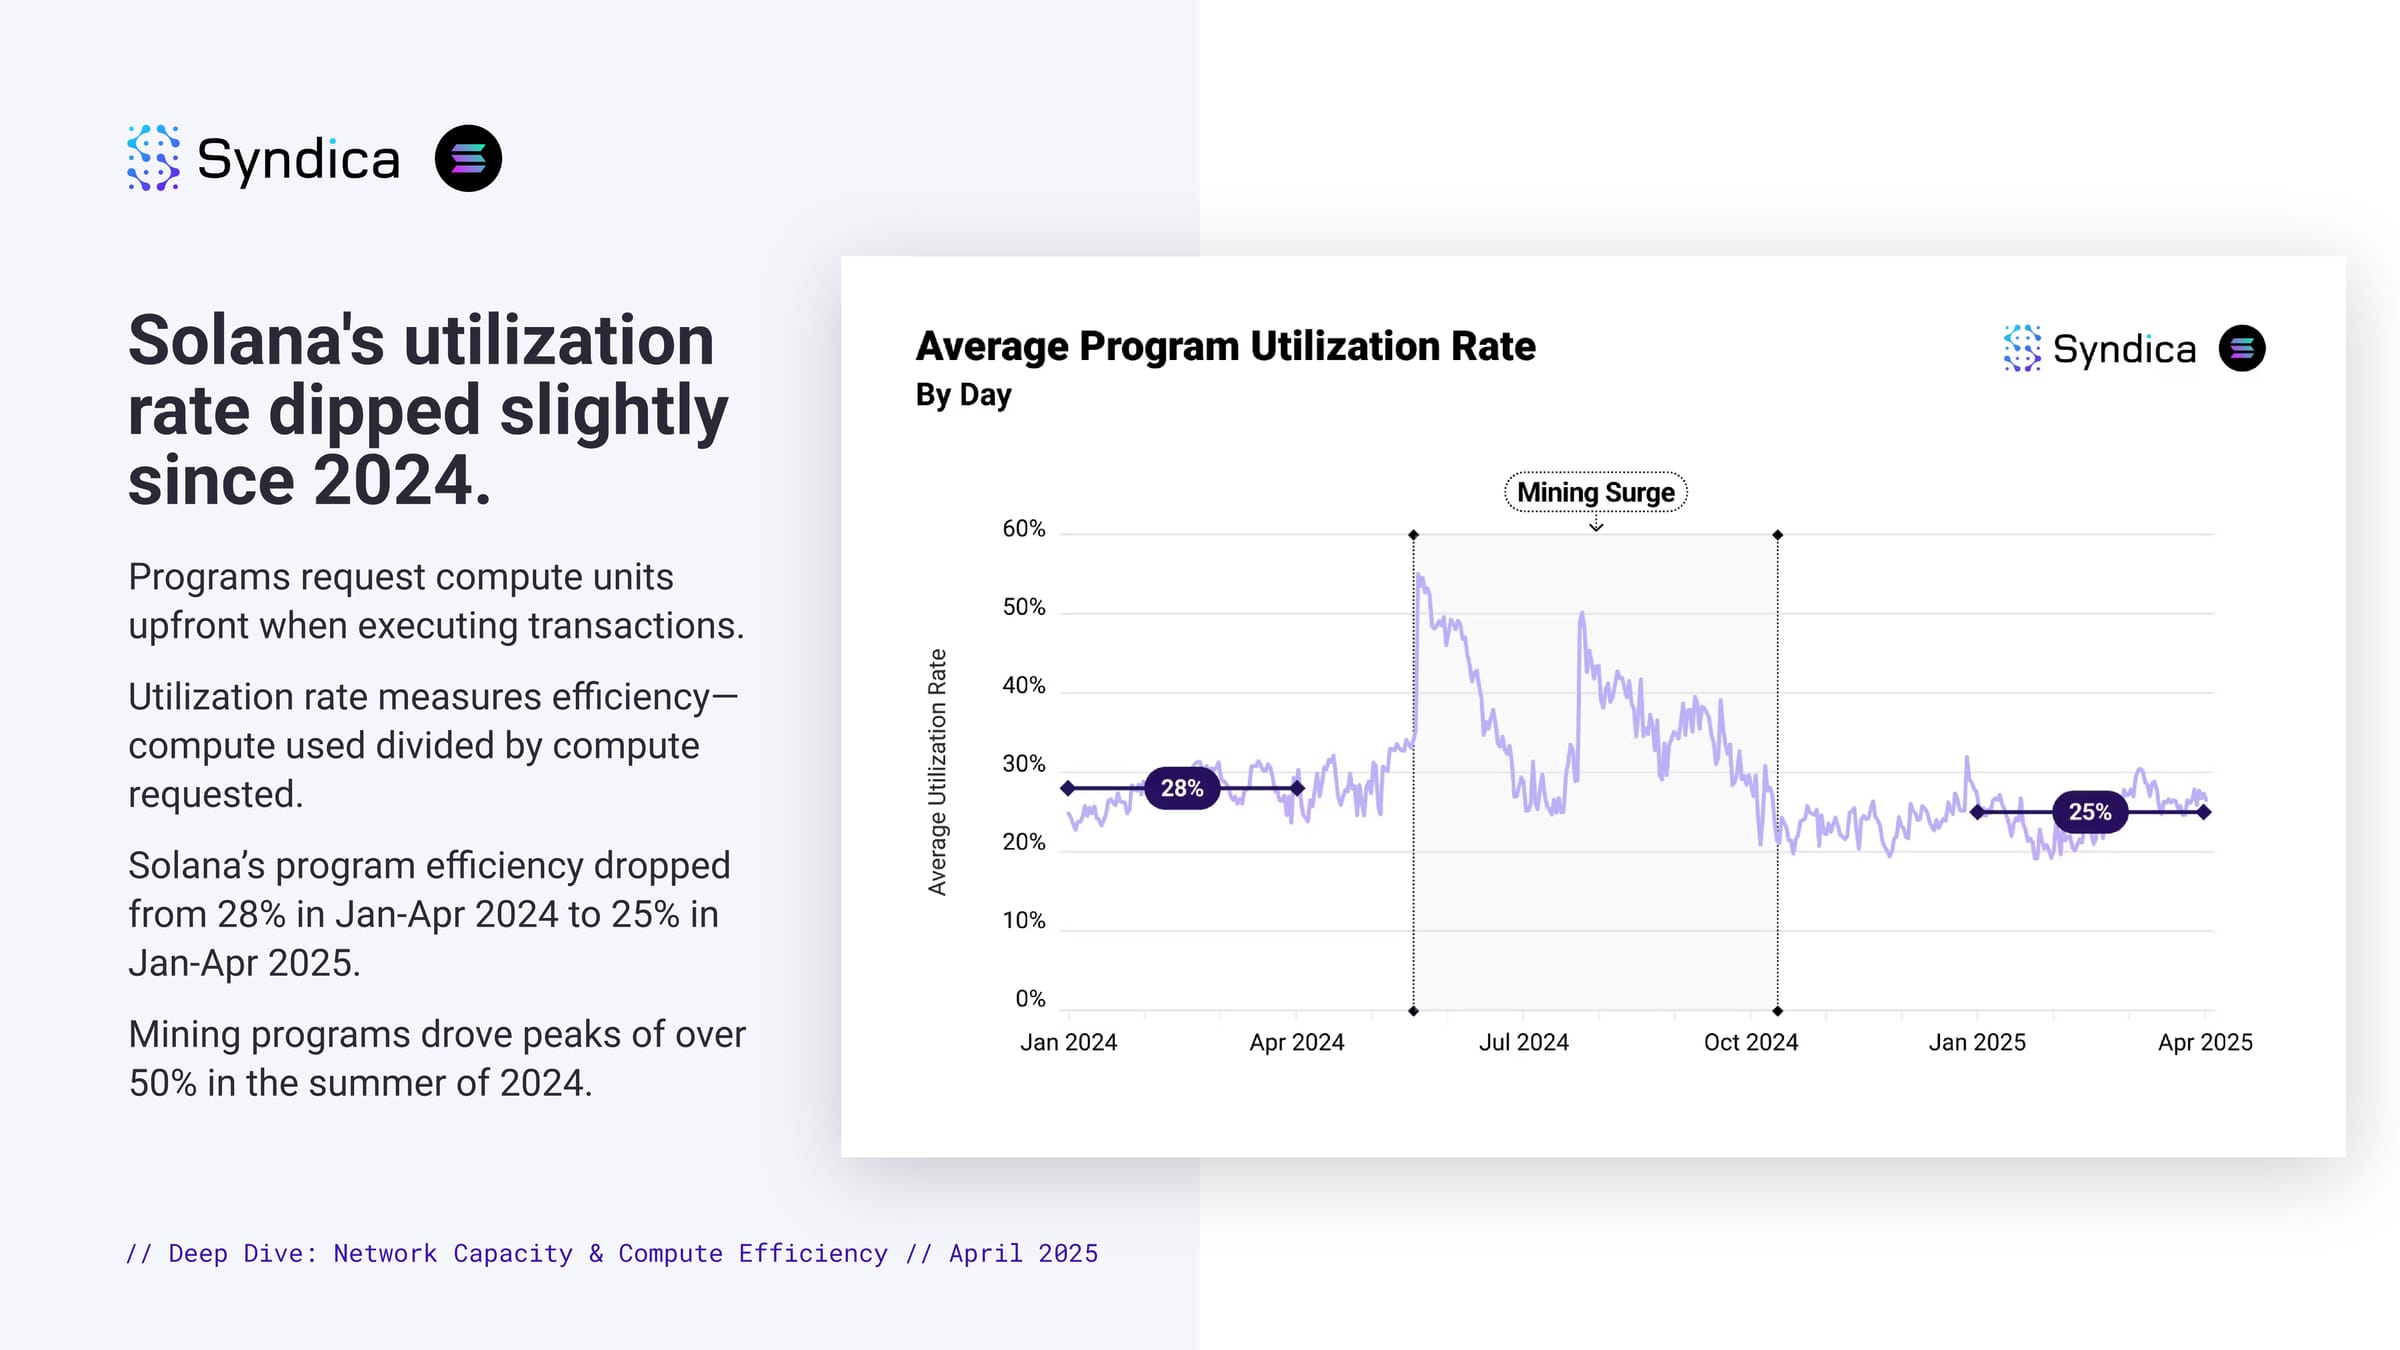Click the Syndica dotted logo icon top-left

pyautogui.click(x=153, y=158)
